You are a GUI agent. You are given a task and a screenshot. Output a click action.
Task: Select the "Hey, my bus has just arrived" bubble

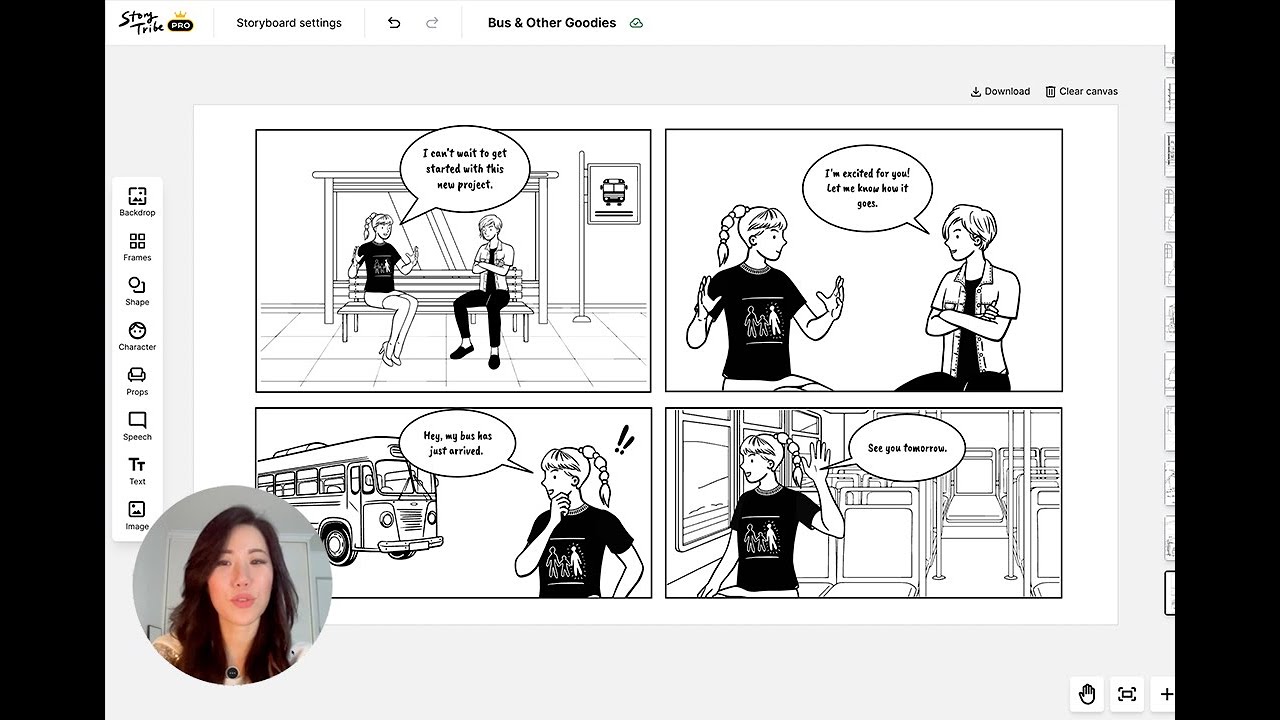click(457, 443)
